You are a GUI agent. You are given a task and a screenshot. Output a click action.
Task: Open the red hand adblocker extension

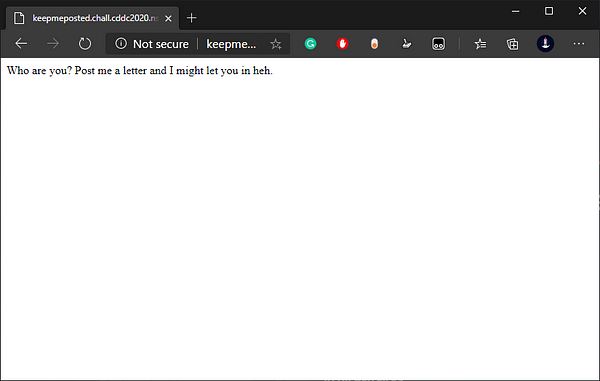[x=342, y=44]
